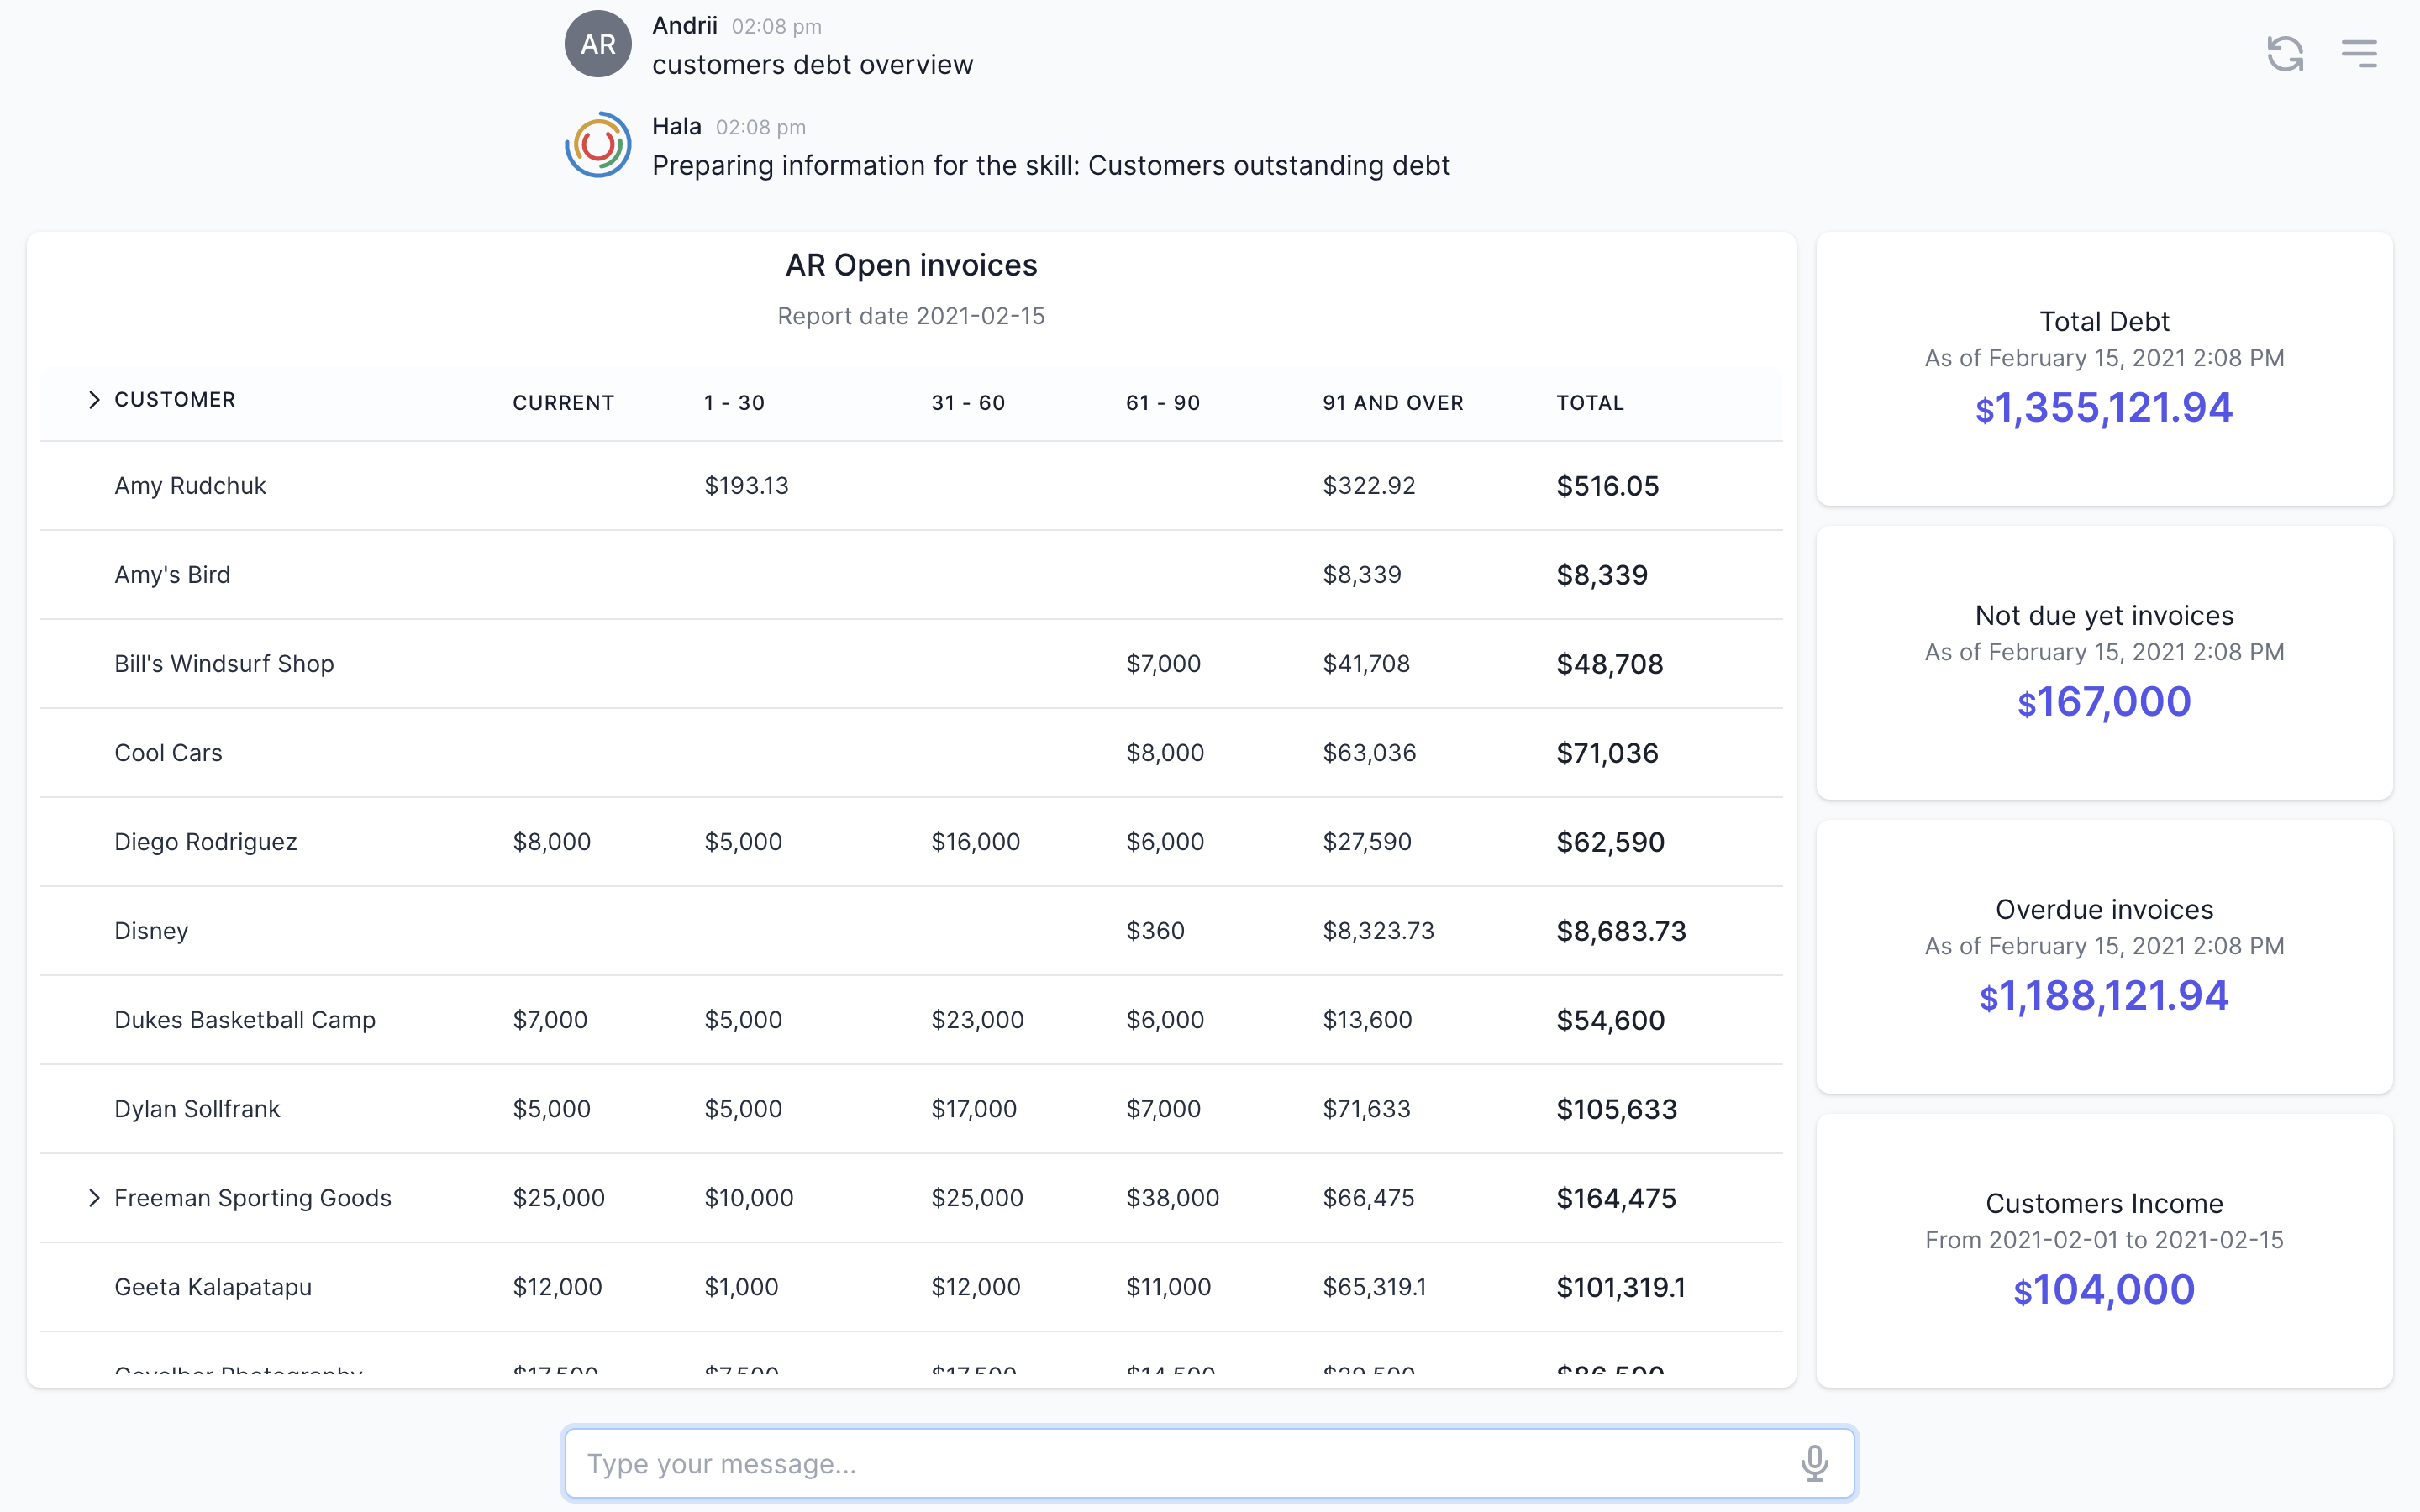Click the Hala assistant logo
Image resolution: width=2420 pixels, height=1512 pixels.
click(598, 145)
